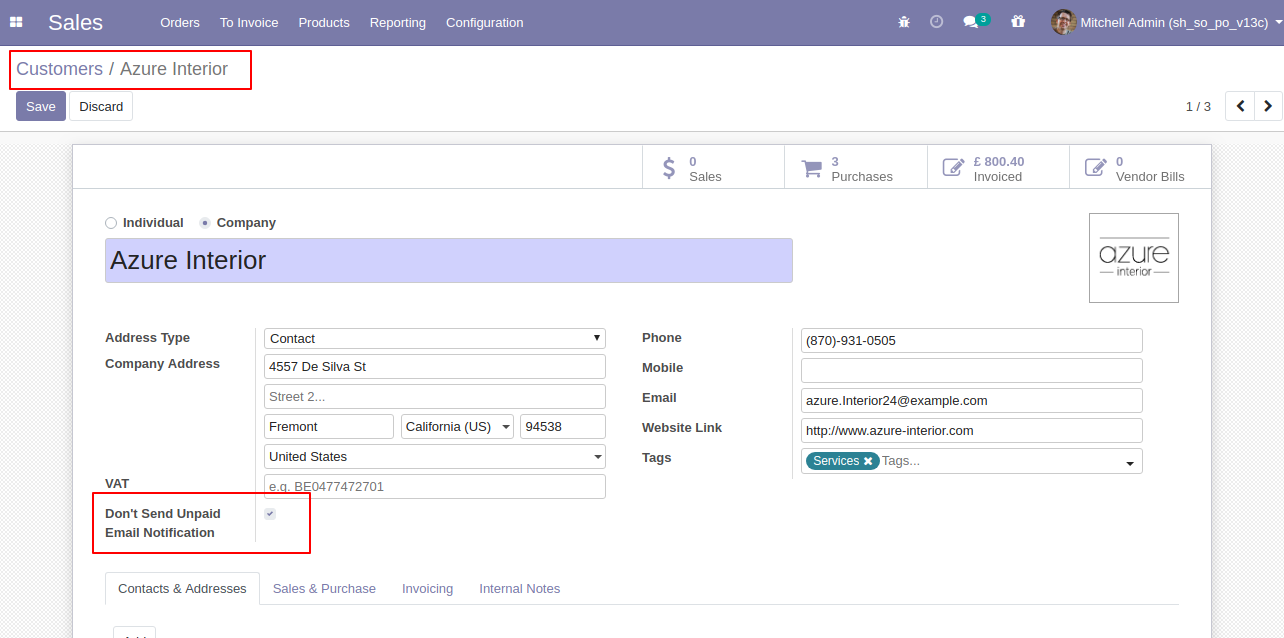Save the customer record
This screenshot has width=1284, height=638.
[x=41, y=106]
